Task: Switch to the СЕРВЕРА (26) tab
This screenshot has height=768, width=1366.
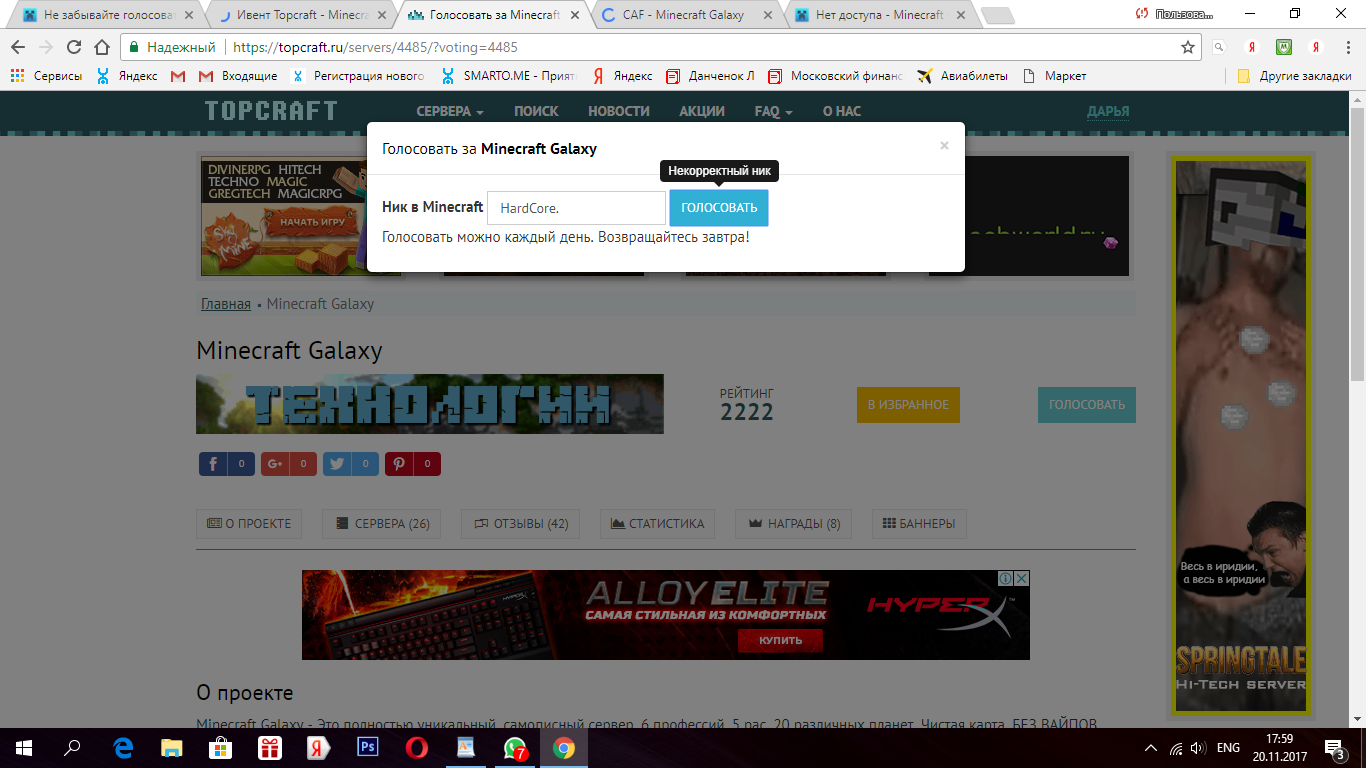Action: (382, 523)
